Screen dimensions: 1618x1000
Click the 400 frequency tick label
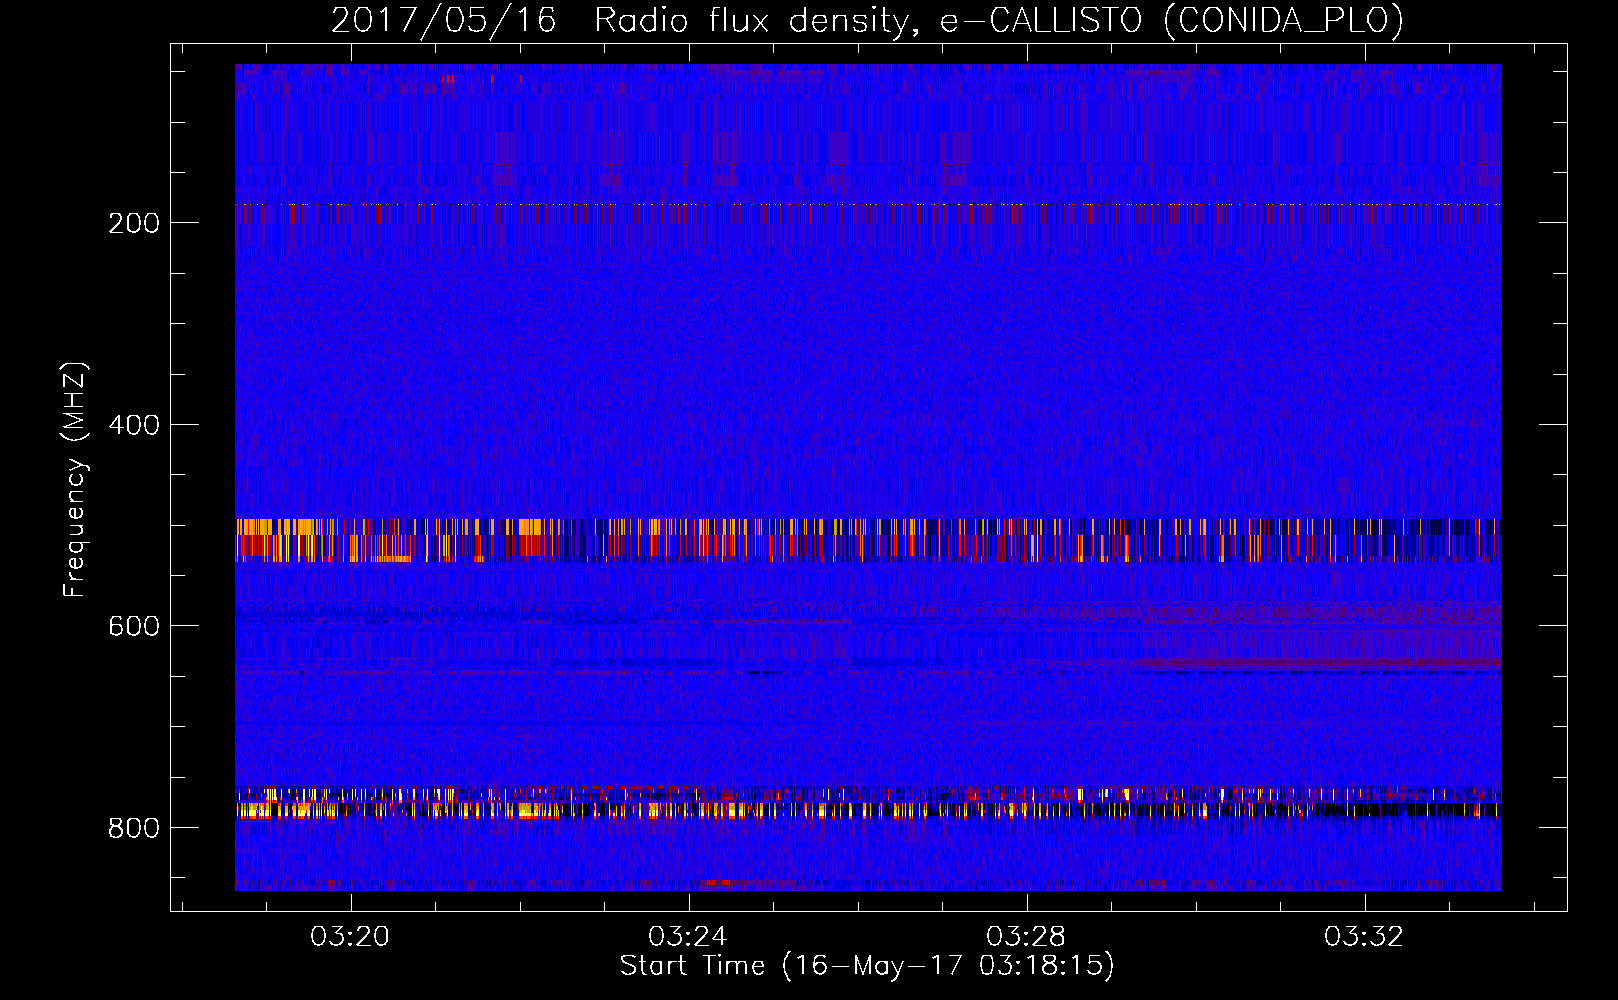click(134, 425)
